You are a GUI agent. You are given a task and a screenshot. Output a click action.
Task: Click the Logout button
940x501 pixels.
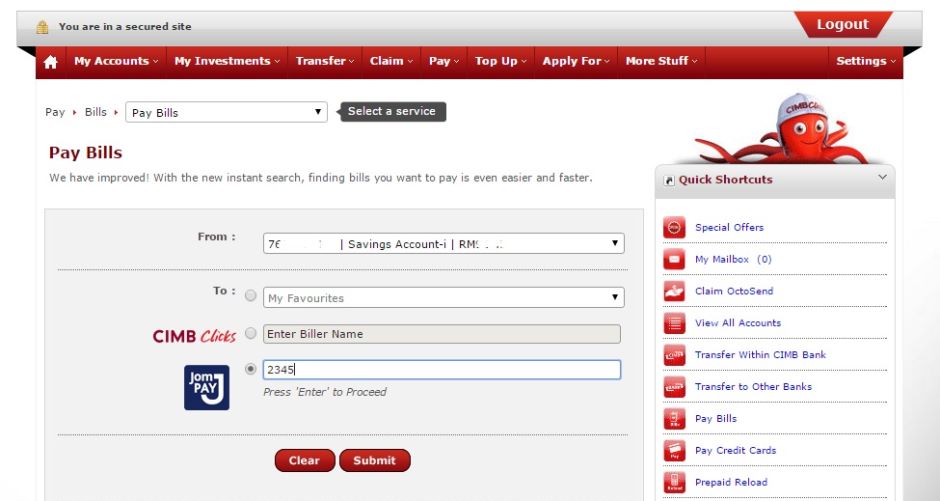[843, 25]
